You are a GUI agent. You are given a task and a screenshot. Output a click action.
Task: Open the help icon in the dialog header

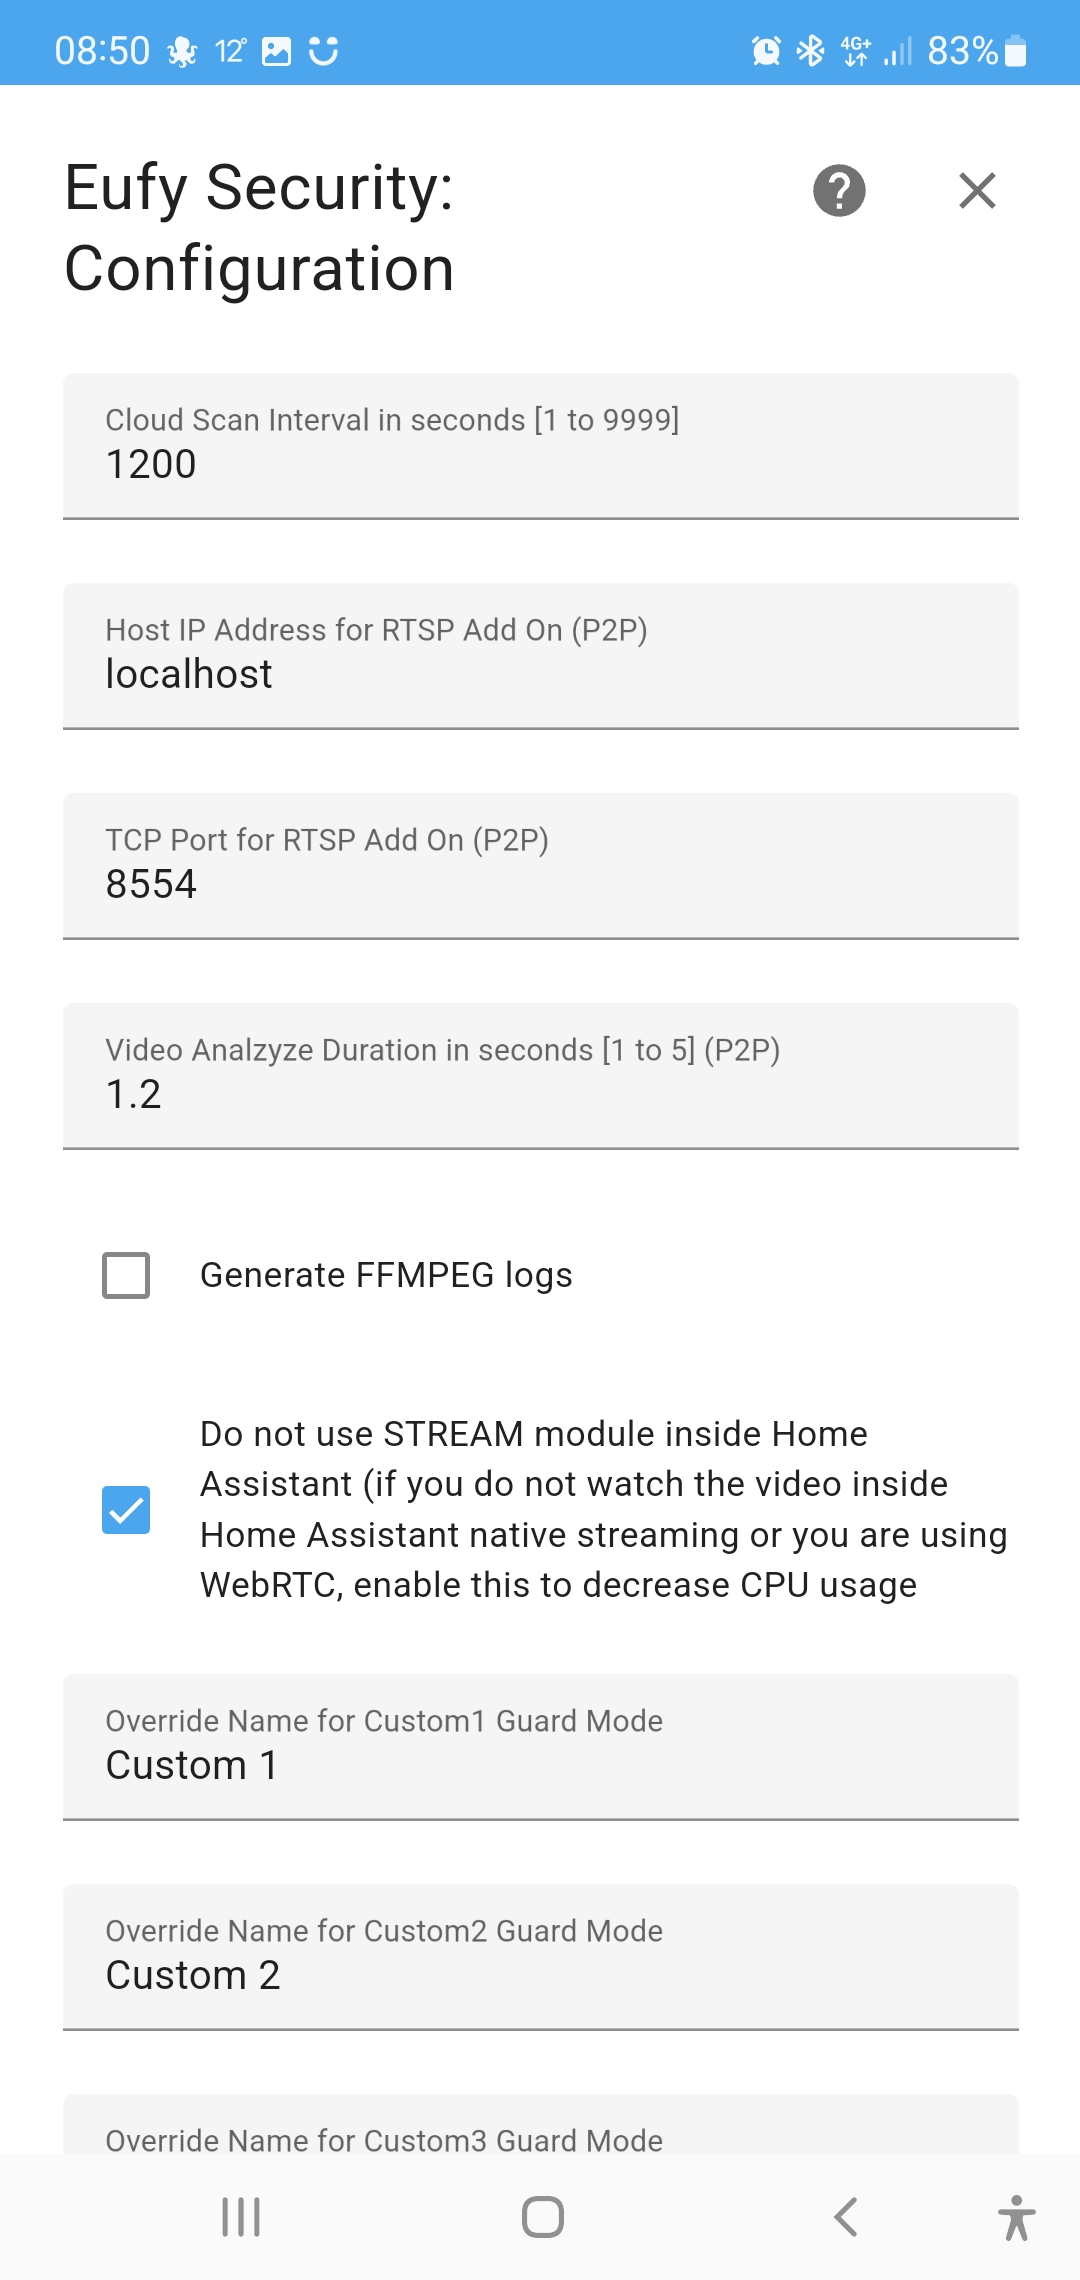pyautogui.click(x=838, y=191)
